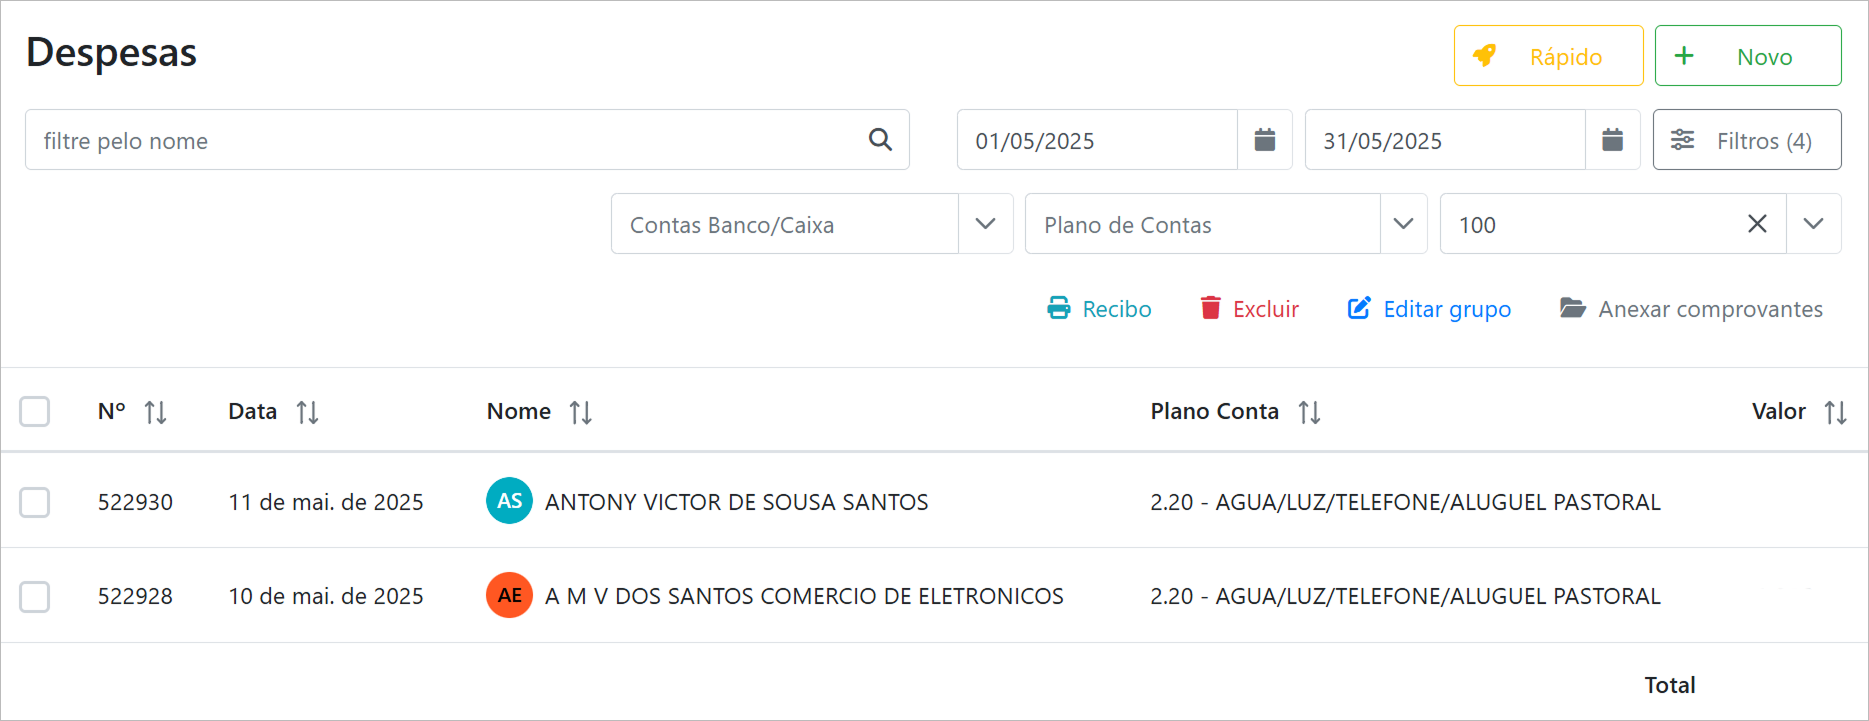Sort table by Data column
The width and height of the screenshot is (1869, 721).
pos(307,412)
